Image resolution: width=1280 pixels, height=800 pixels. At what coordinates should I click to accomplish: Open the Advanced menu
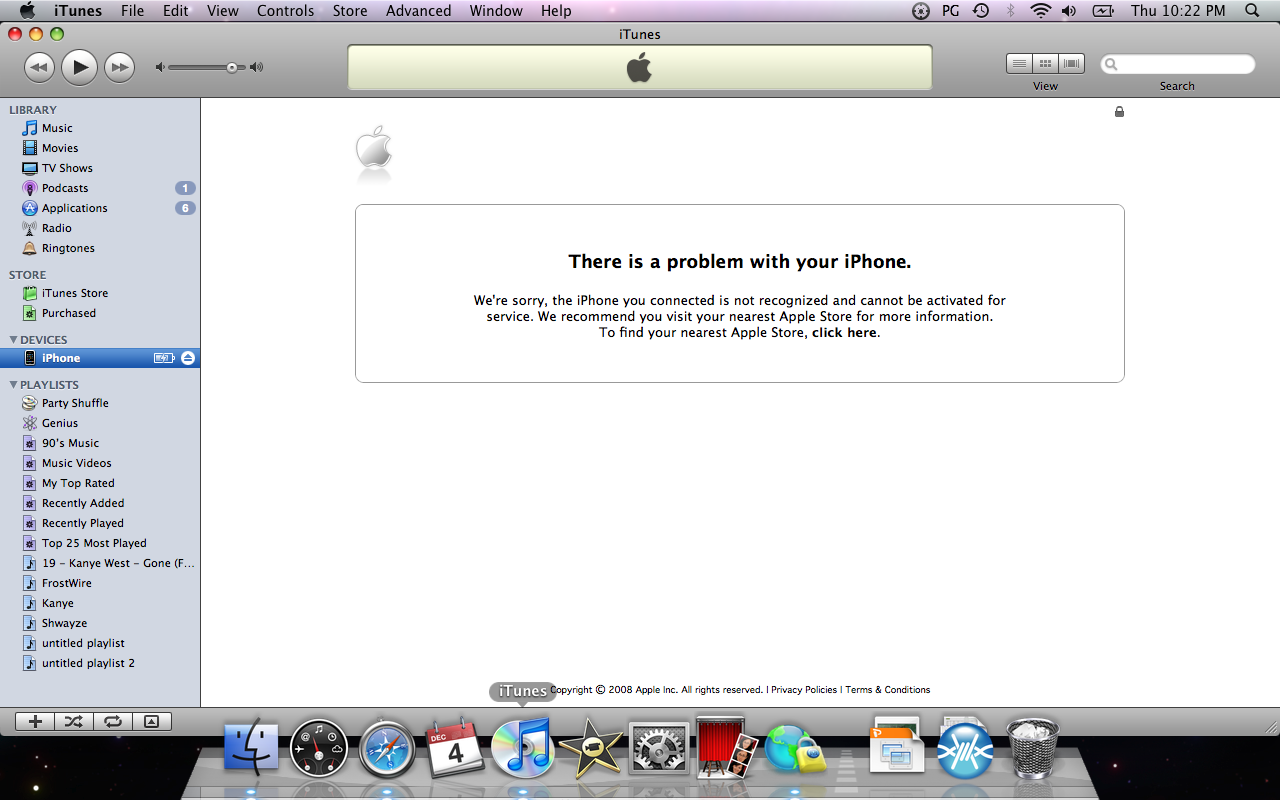[x=418, y=11]
